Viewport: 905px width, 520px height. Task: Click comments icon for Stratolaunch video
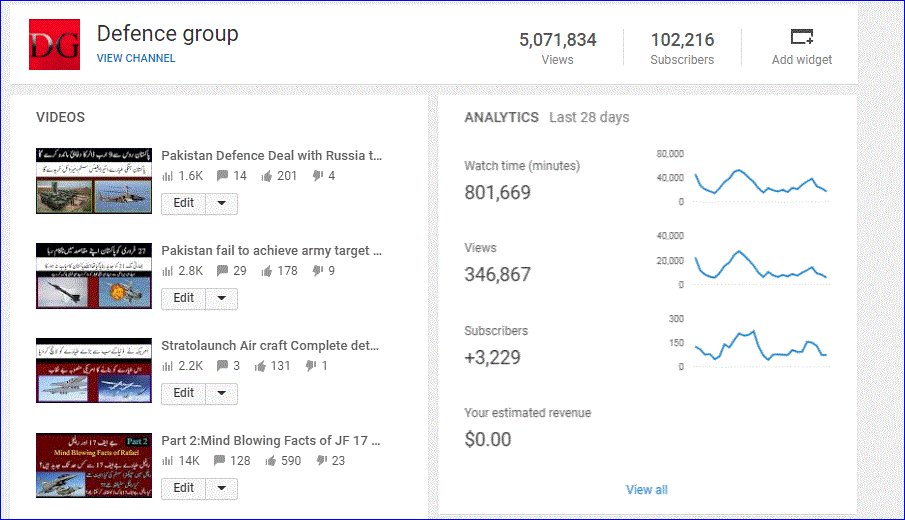222,365
